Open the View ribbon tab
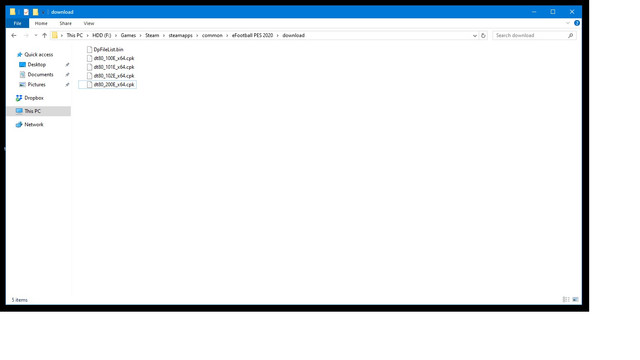 pos(89,23)
